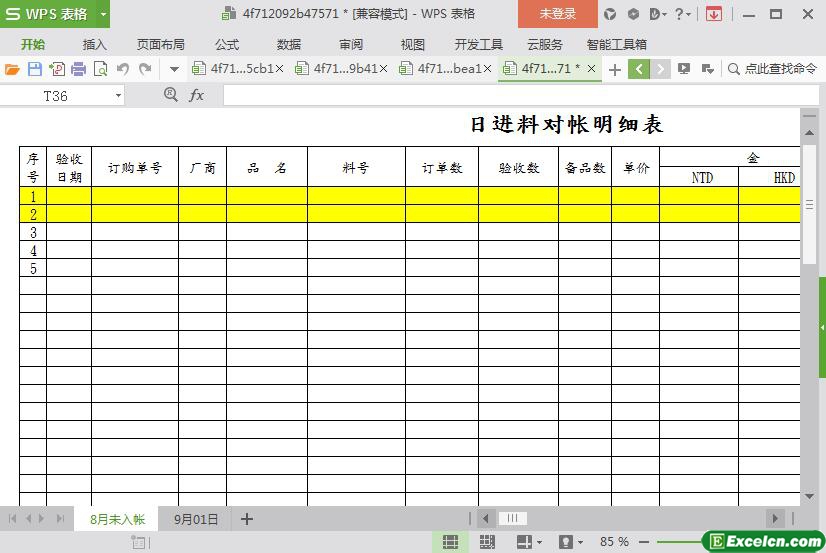Close the 4f71...5cb1 document tab

[280, 69]
